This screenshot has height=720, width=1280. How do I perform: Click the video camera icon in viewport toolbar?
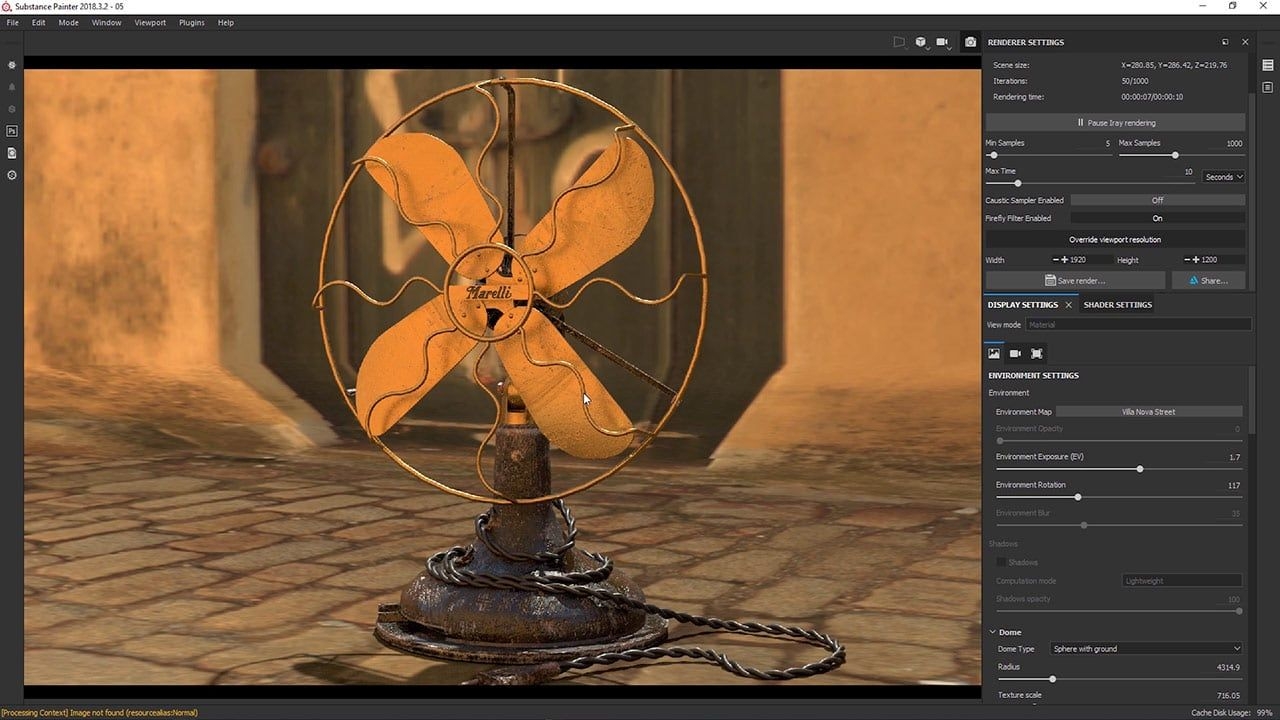tap(943, 42)
